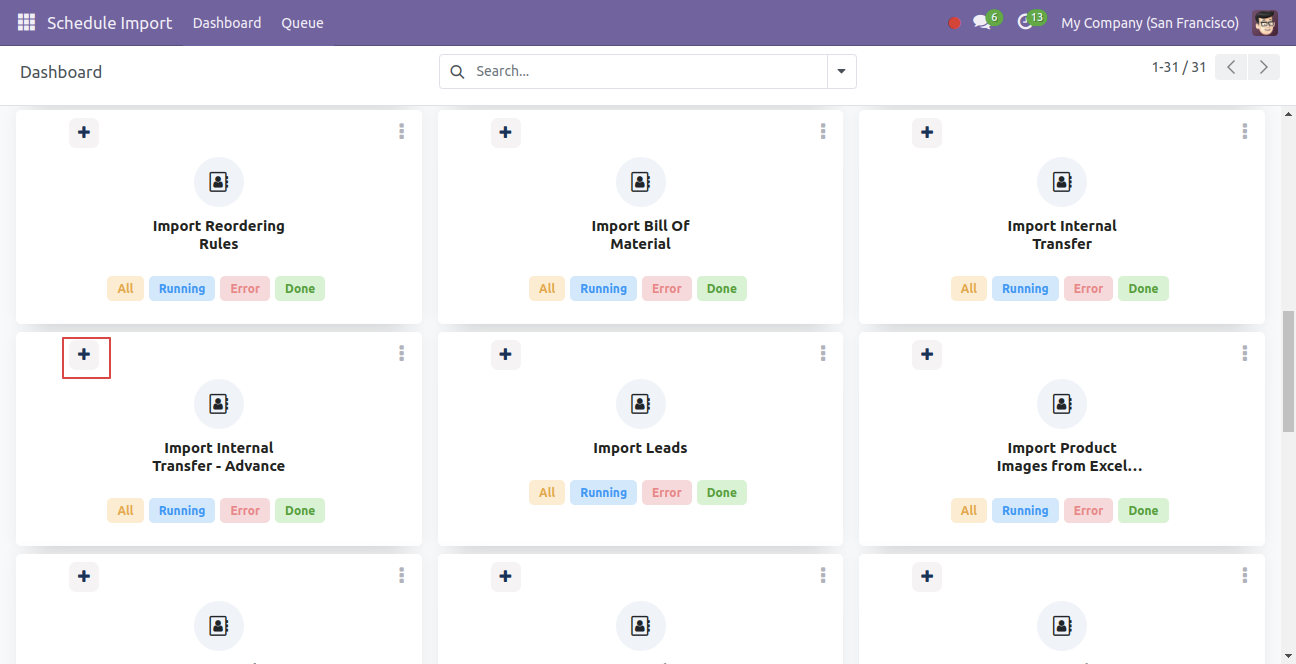Screen dimensions: 1296x664
Task: Open the apps grid home menu
Action: click(x=26, y=22)
